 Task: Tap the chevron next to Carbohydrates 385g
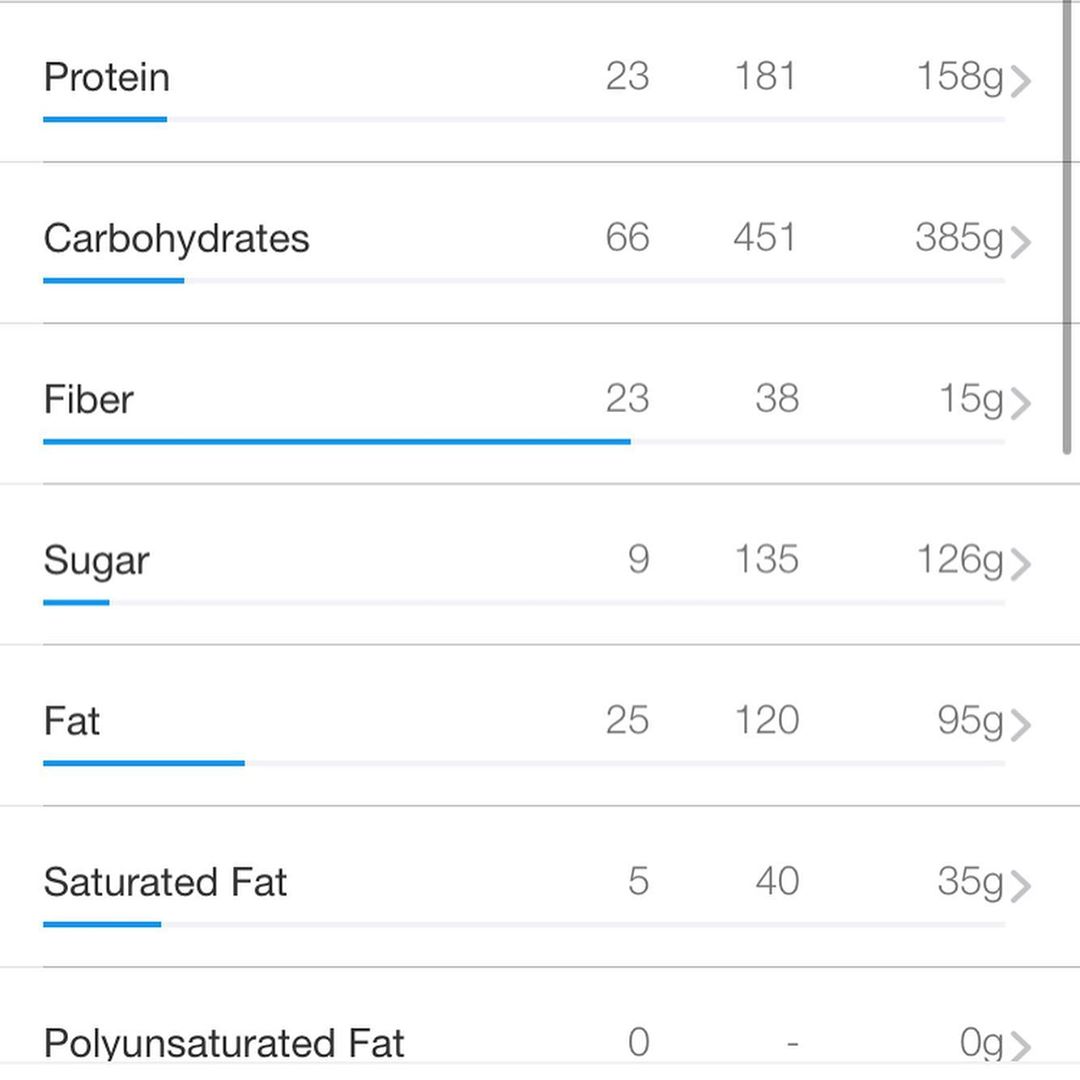[1020, 242]
